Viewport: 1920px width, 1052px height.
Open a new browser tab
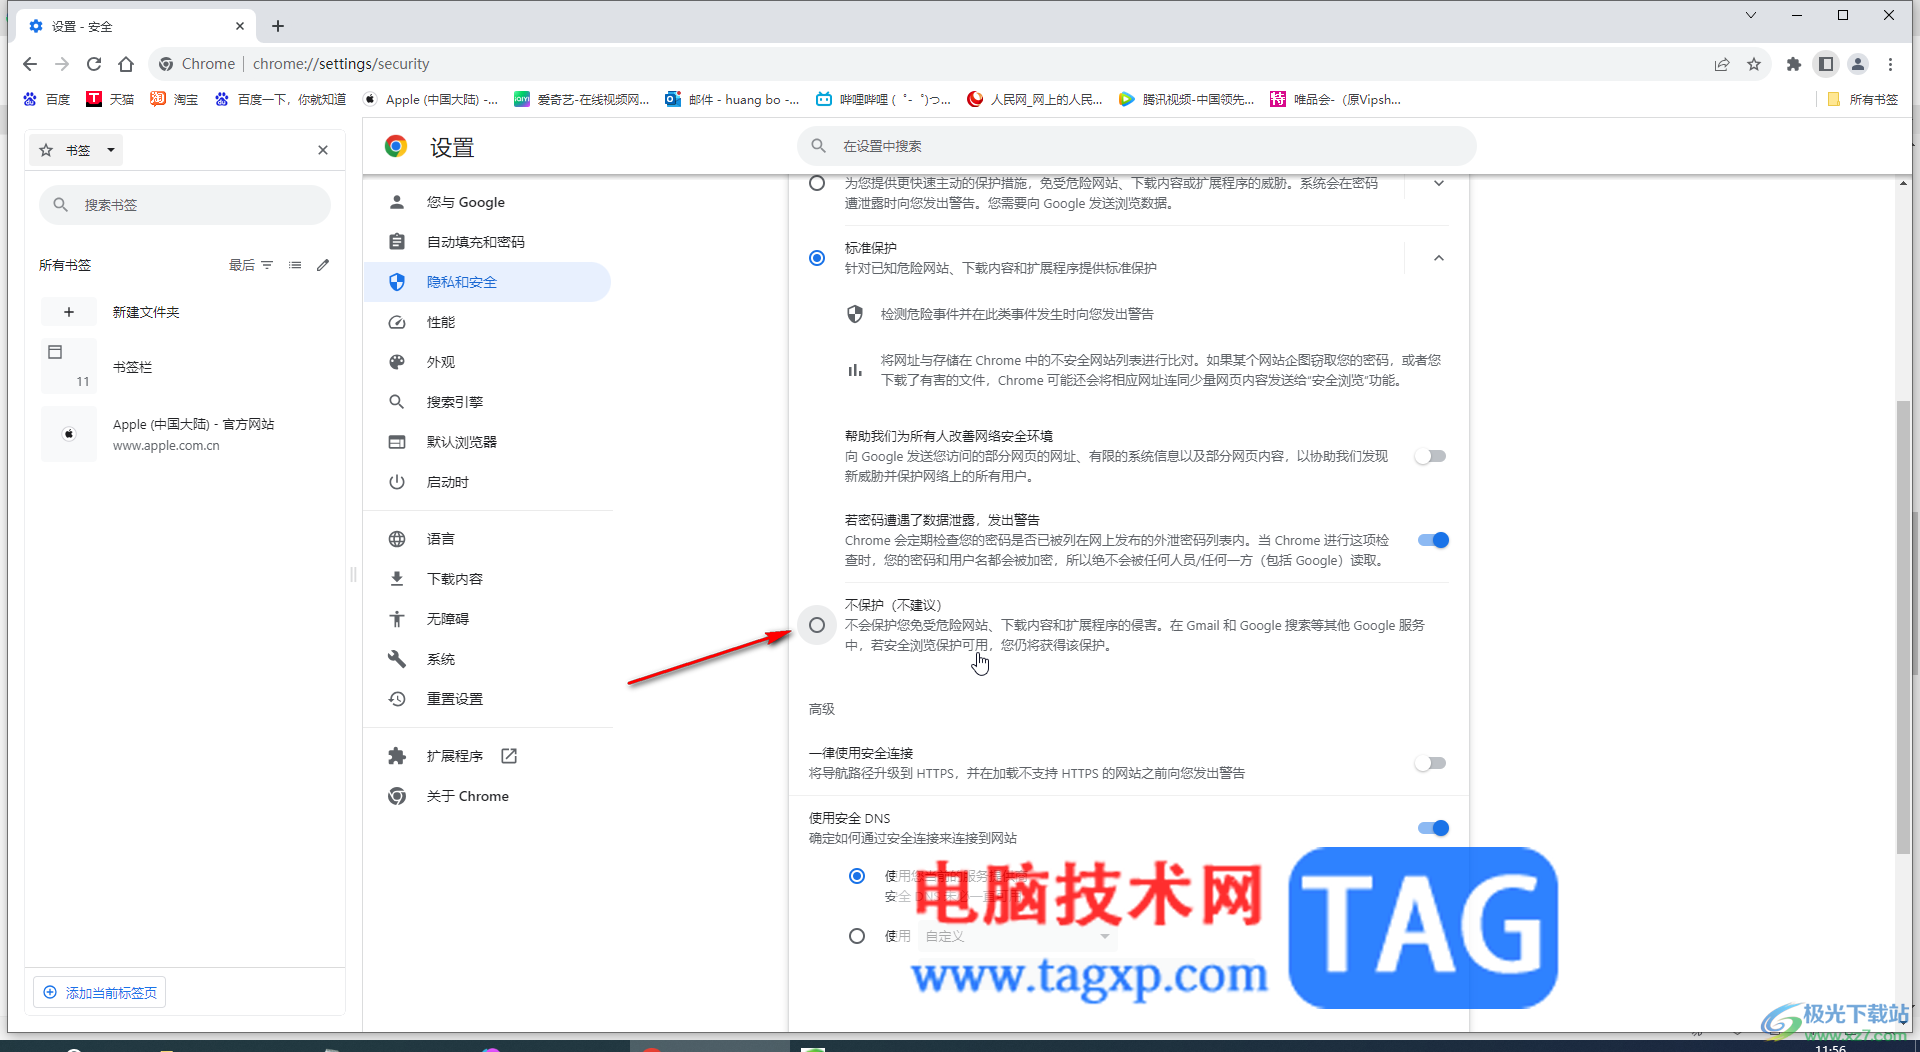pyautogui.click(x=278, y=26)
